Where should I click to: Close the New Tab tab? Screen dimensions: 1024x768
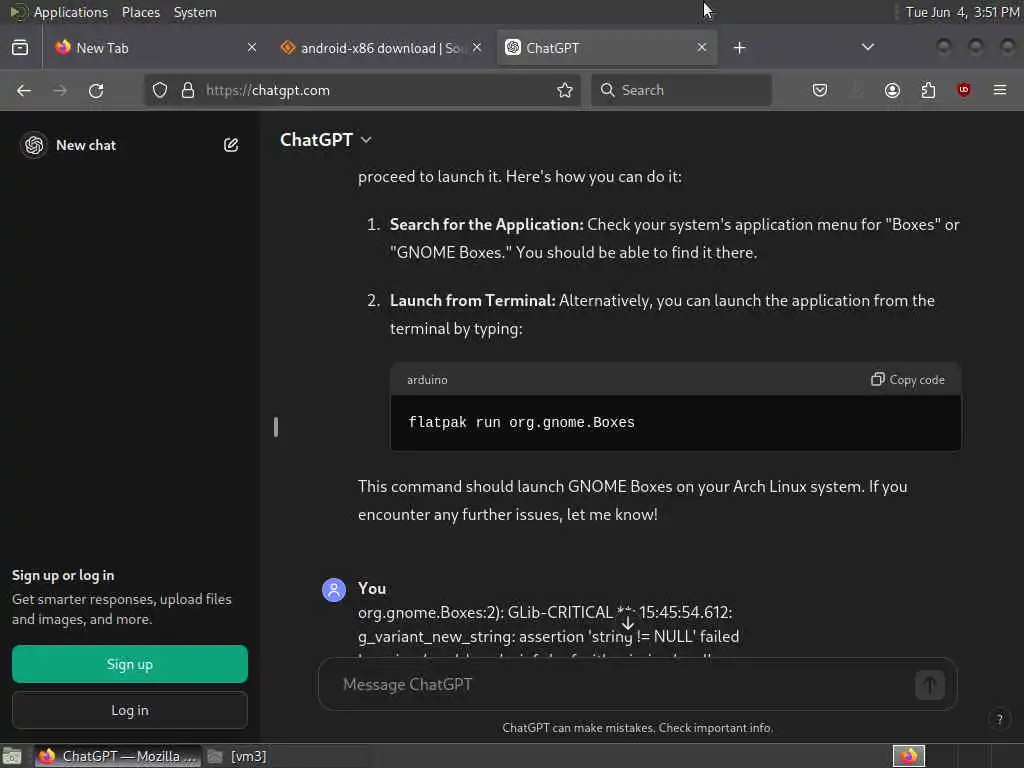pyautogui.click(x=252, y=48)
